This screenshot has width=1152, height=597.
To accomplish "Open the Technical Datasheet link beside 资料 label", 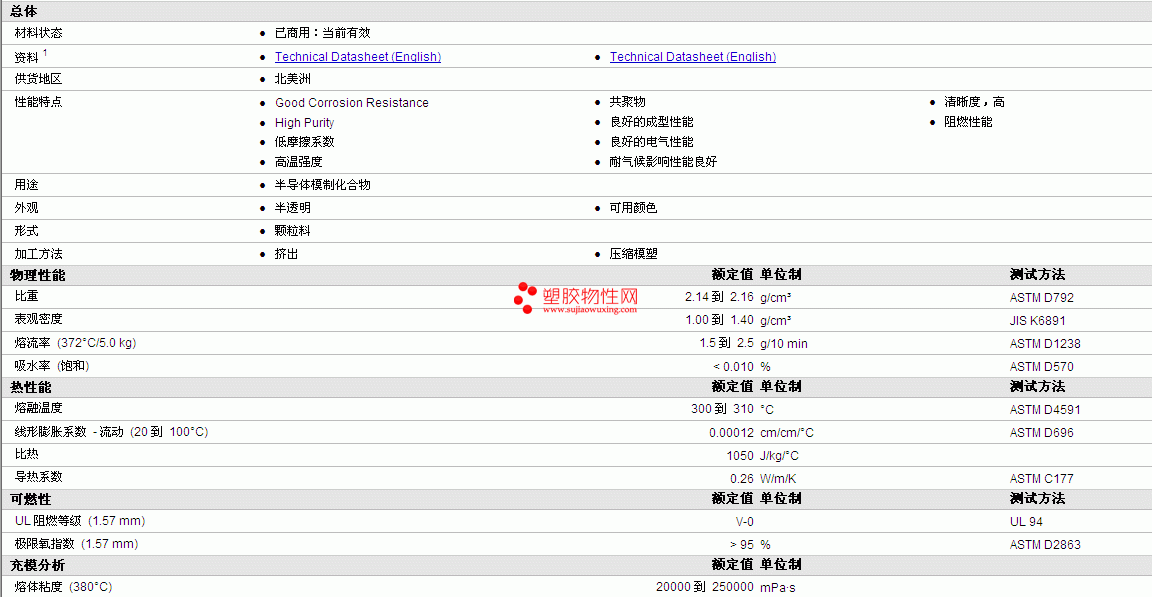I will point(358,57).
